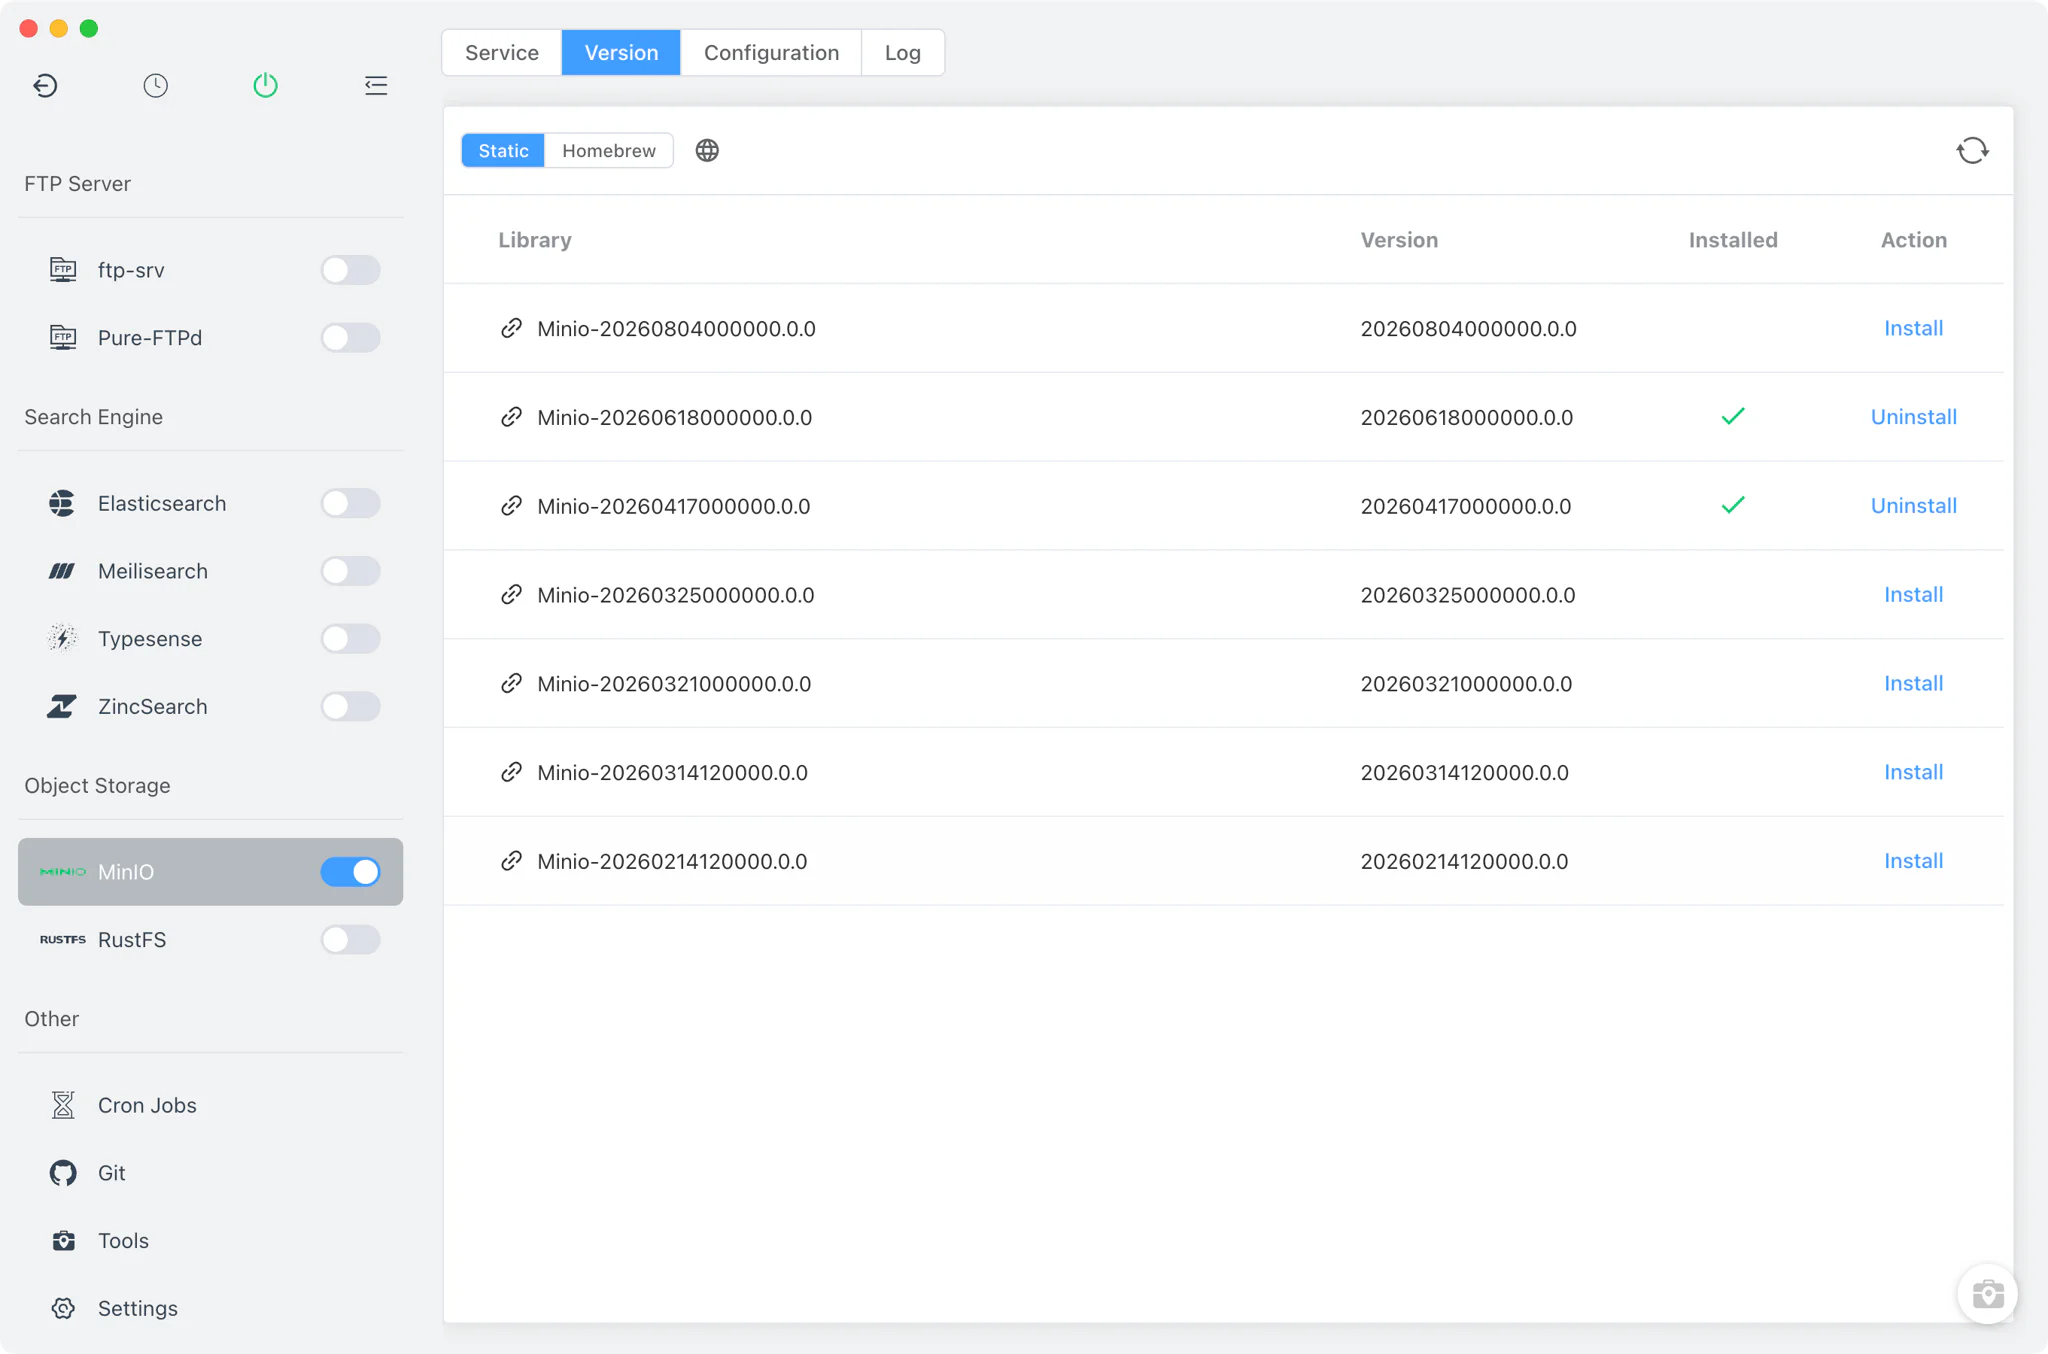
Task: Click the installed checkmark for 20260417000000.0.0
Action: tap(1733, 505)
